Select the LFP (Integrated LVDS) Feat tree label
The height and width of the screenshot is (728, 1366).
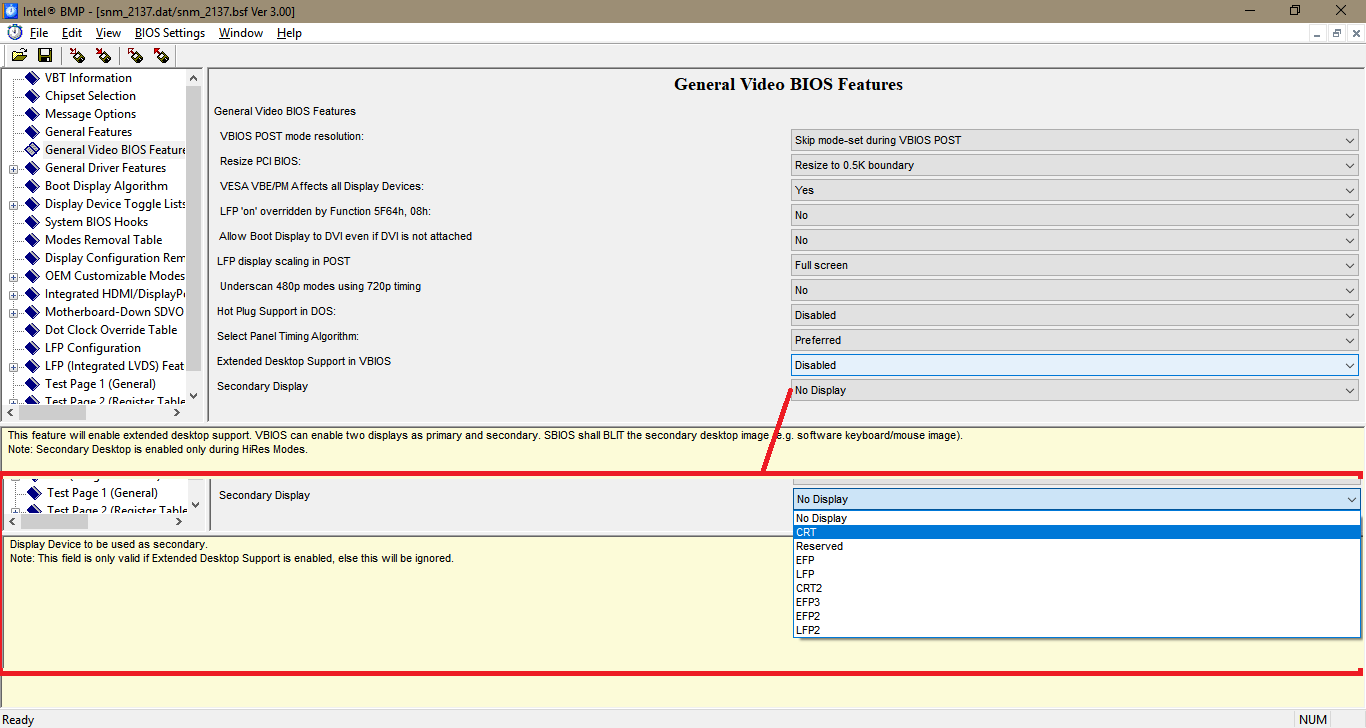tap(114, 366)
